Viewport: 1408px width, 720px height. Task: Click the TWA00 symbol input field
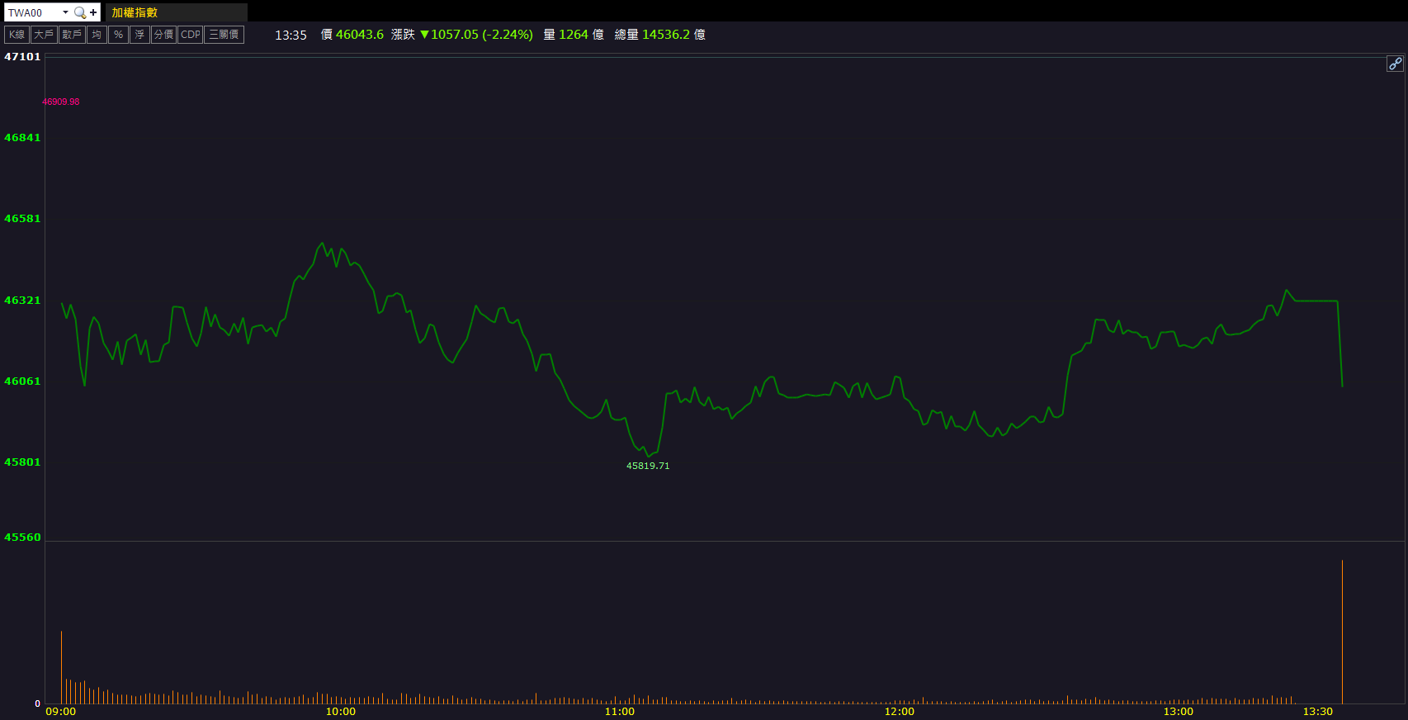[32, 12]
